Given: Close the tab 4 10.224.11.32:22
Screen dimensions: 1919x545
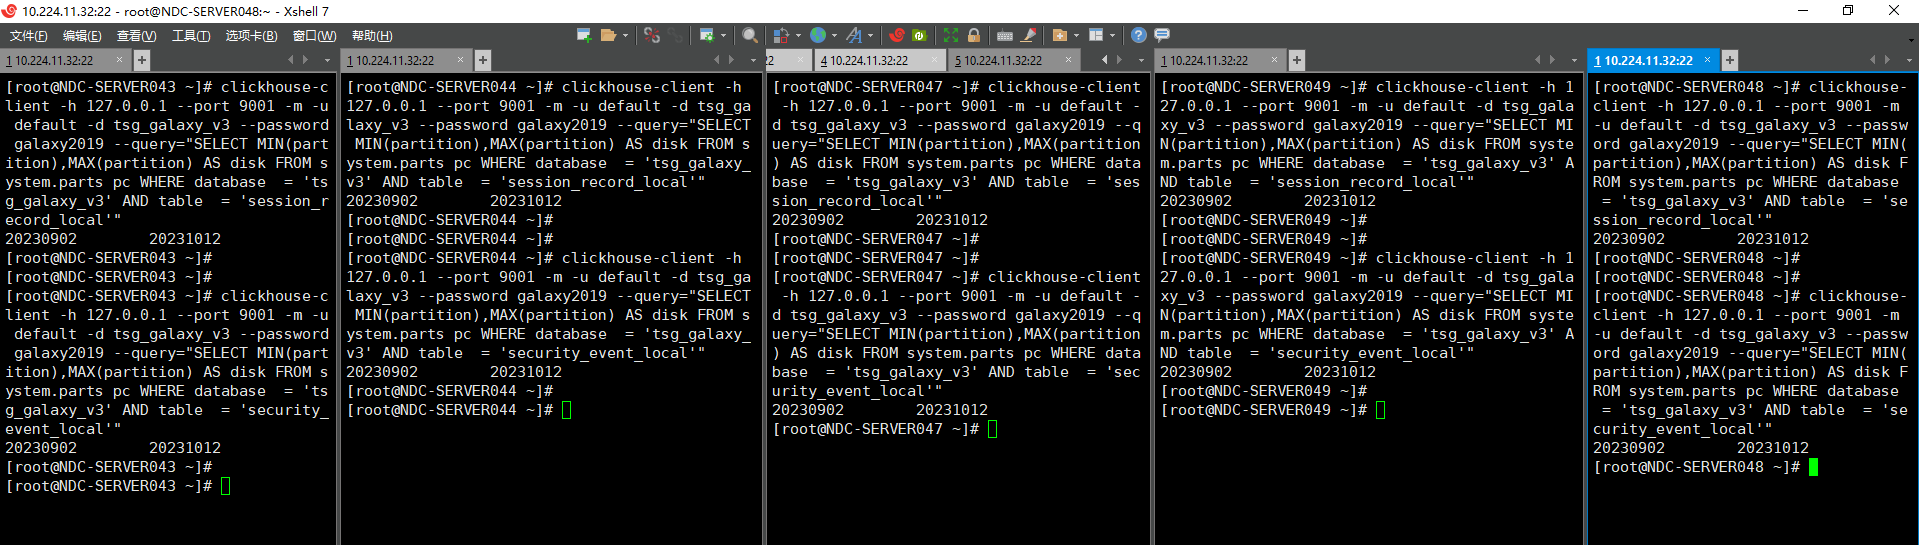Looking at the screenshot, I should 934,60.
